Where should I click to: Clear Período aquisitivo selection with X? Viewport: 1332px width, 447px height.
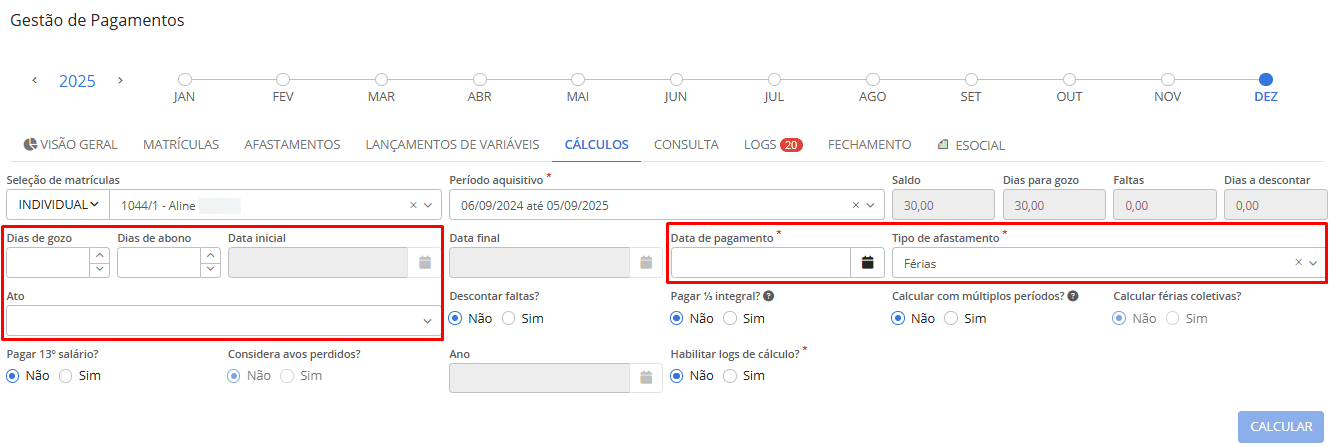[856, 205]
